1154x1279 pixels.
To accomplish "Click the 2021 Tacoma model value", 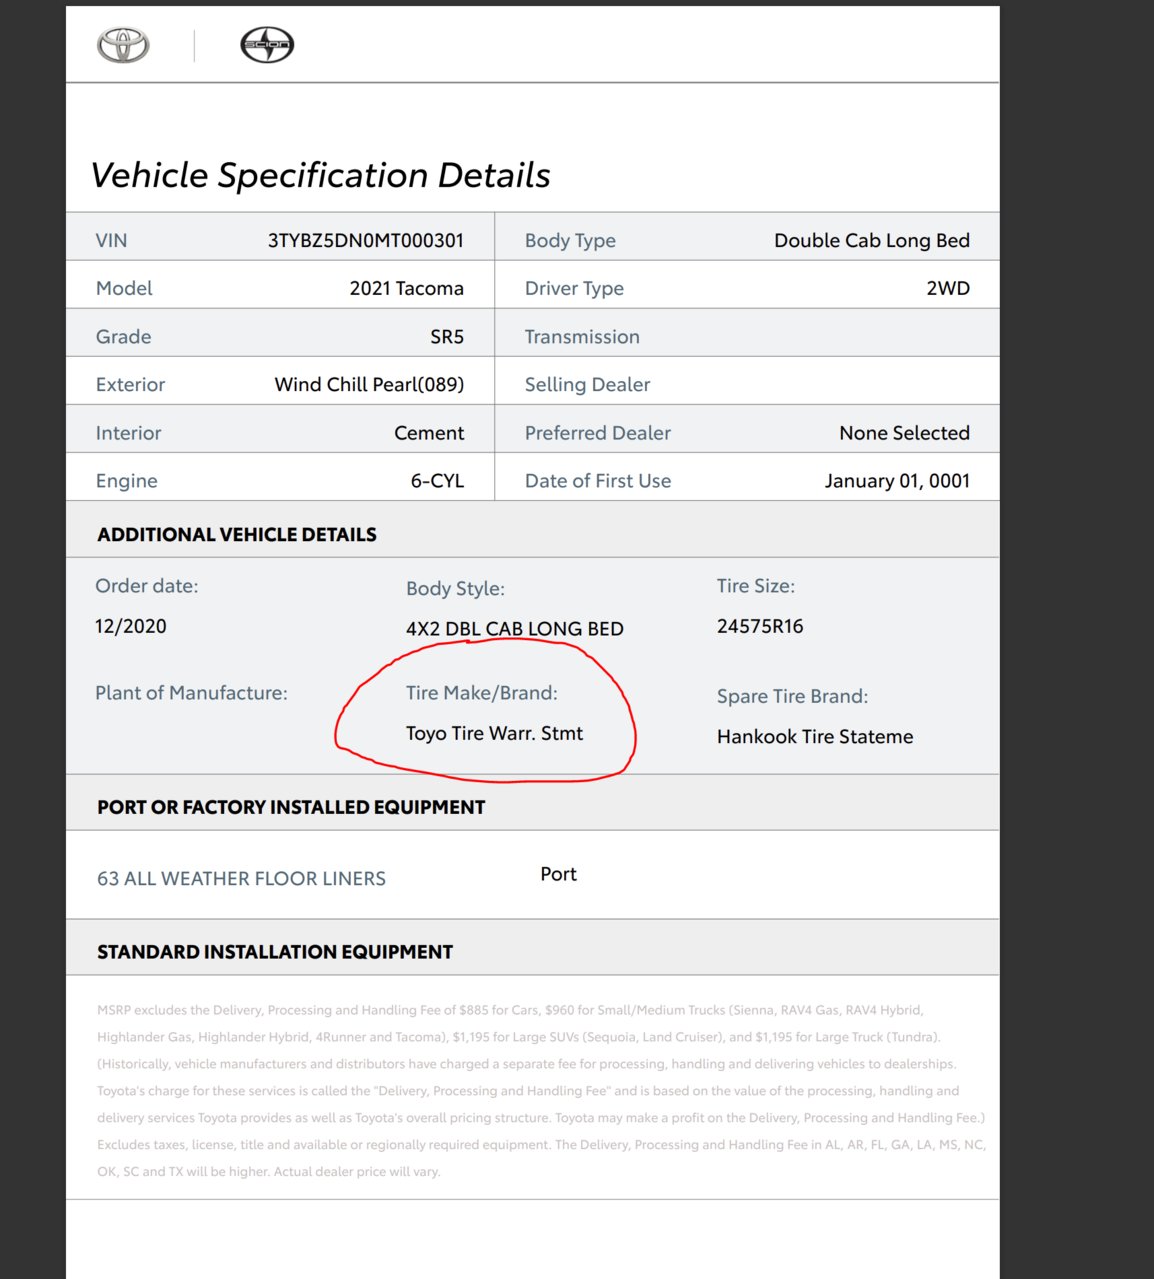I will tap(407, 288).
